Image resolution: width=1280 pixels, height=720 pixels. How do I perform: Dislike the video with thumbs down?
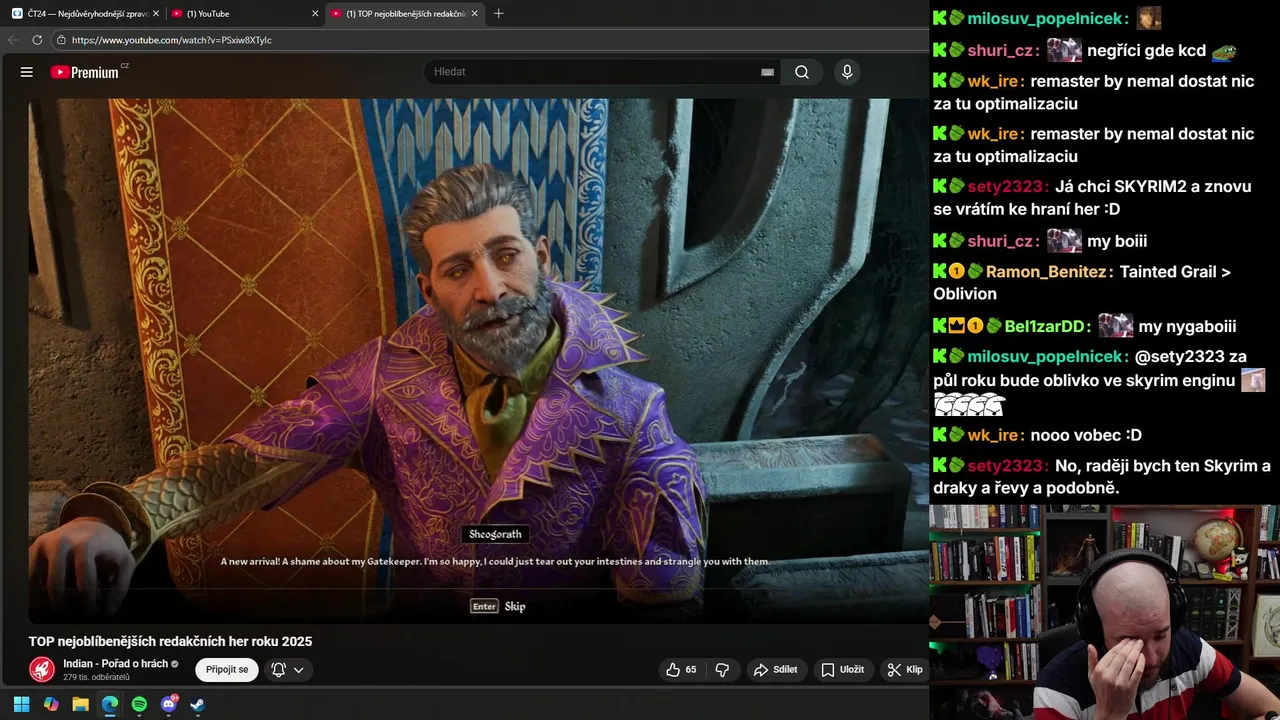tap(722, 669)
